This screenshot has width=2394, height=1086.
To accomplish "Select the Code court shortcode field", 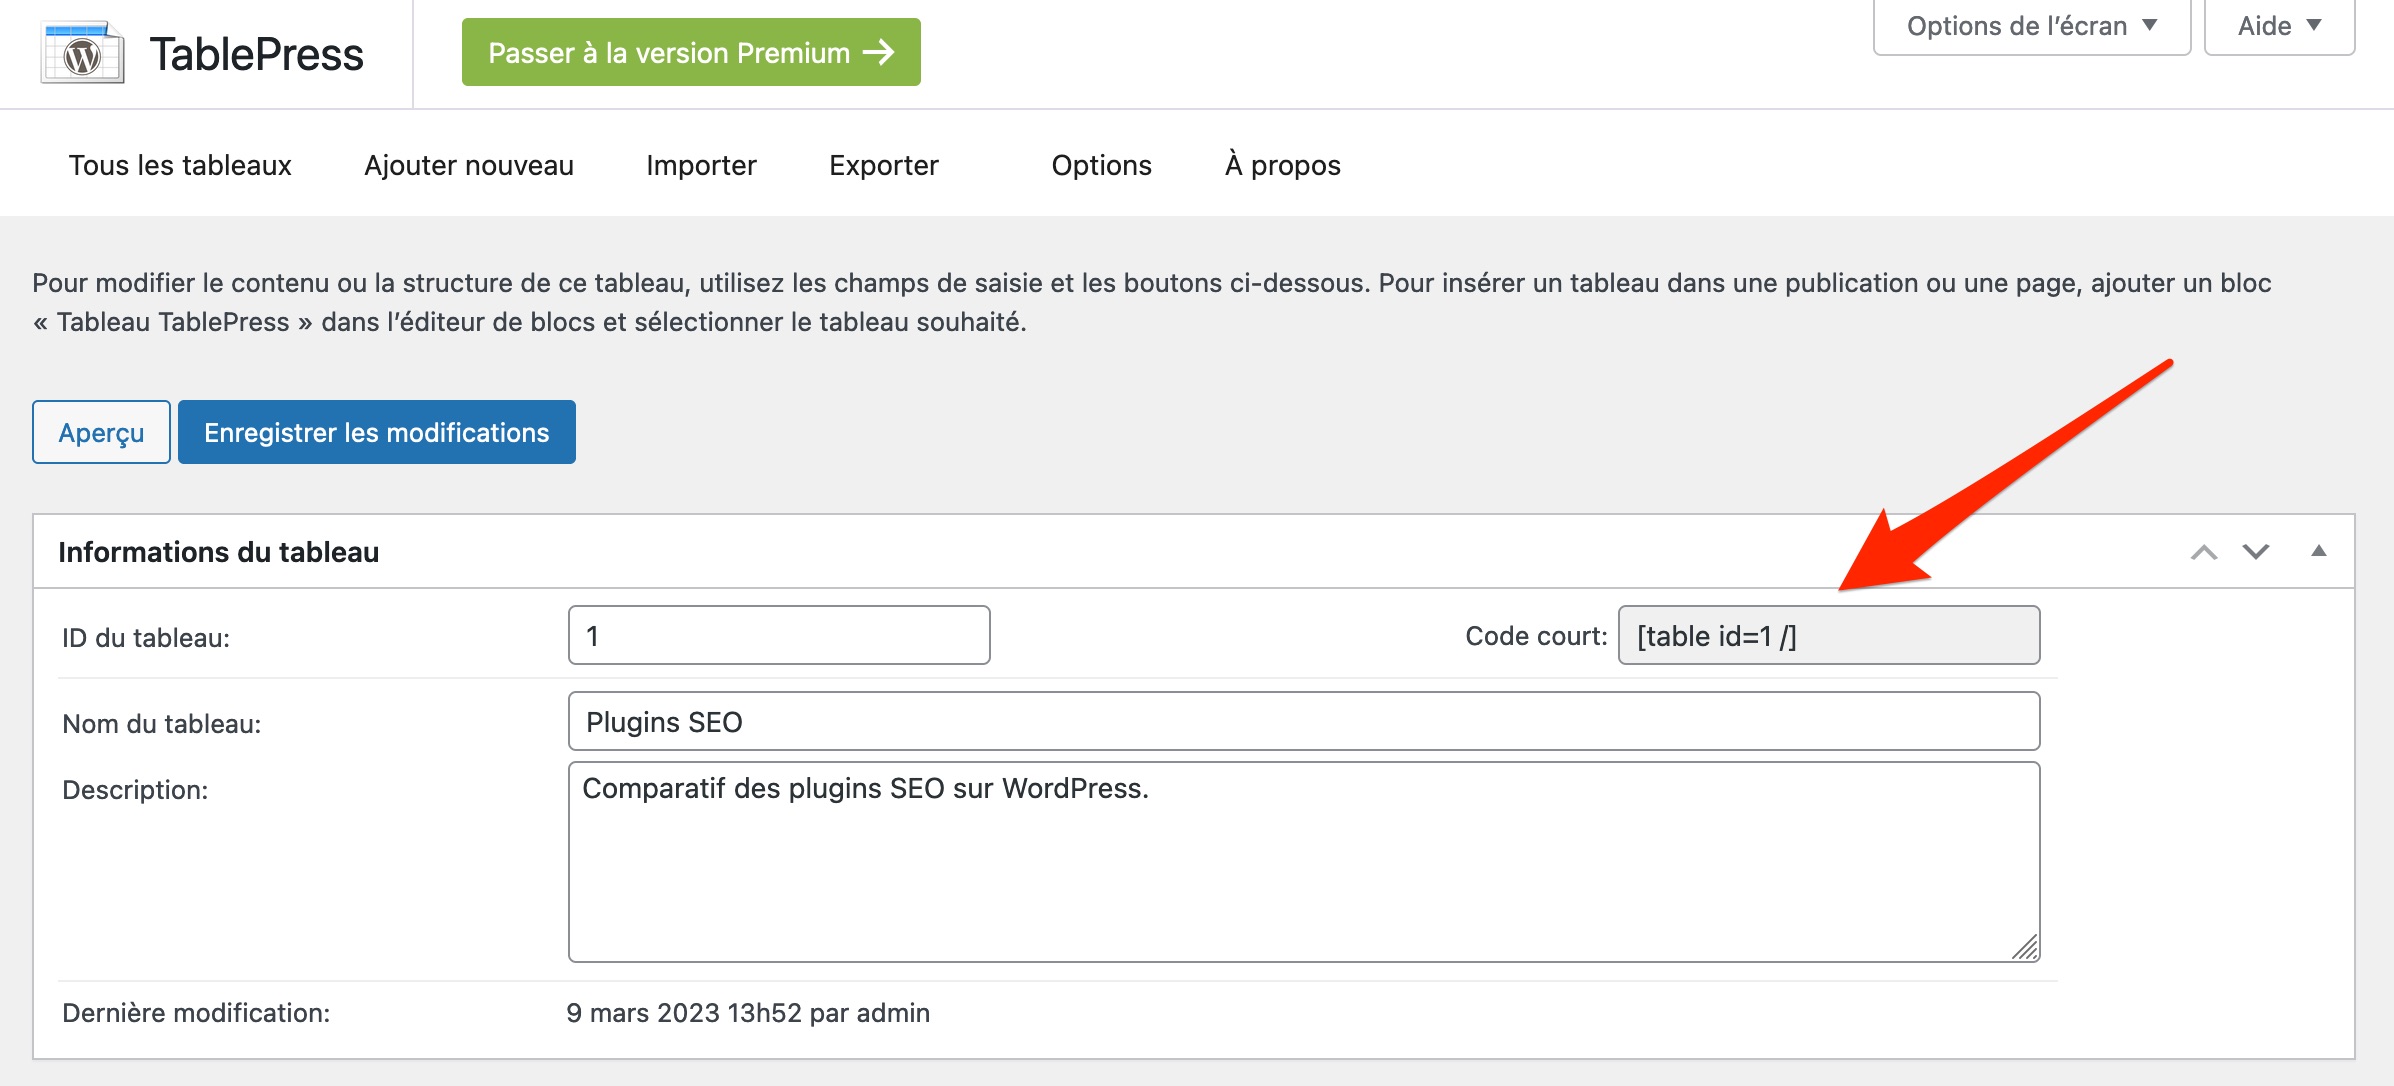I will [1829, 635].
